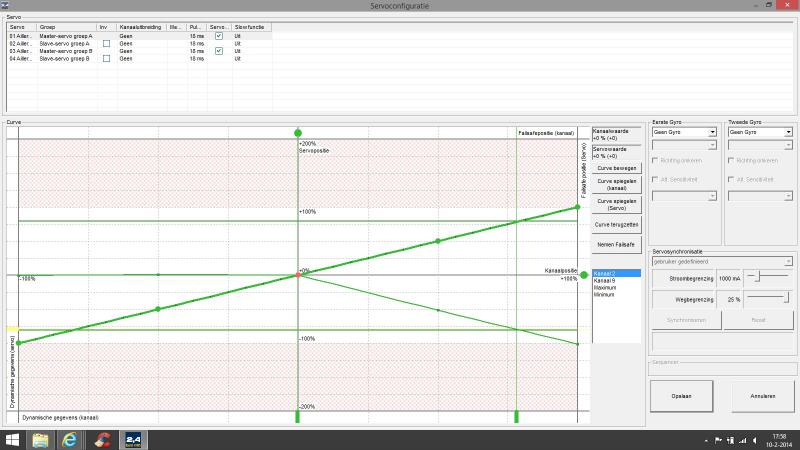
Task: Click the Annuleren button
Action: [763, 396]
